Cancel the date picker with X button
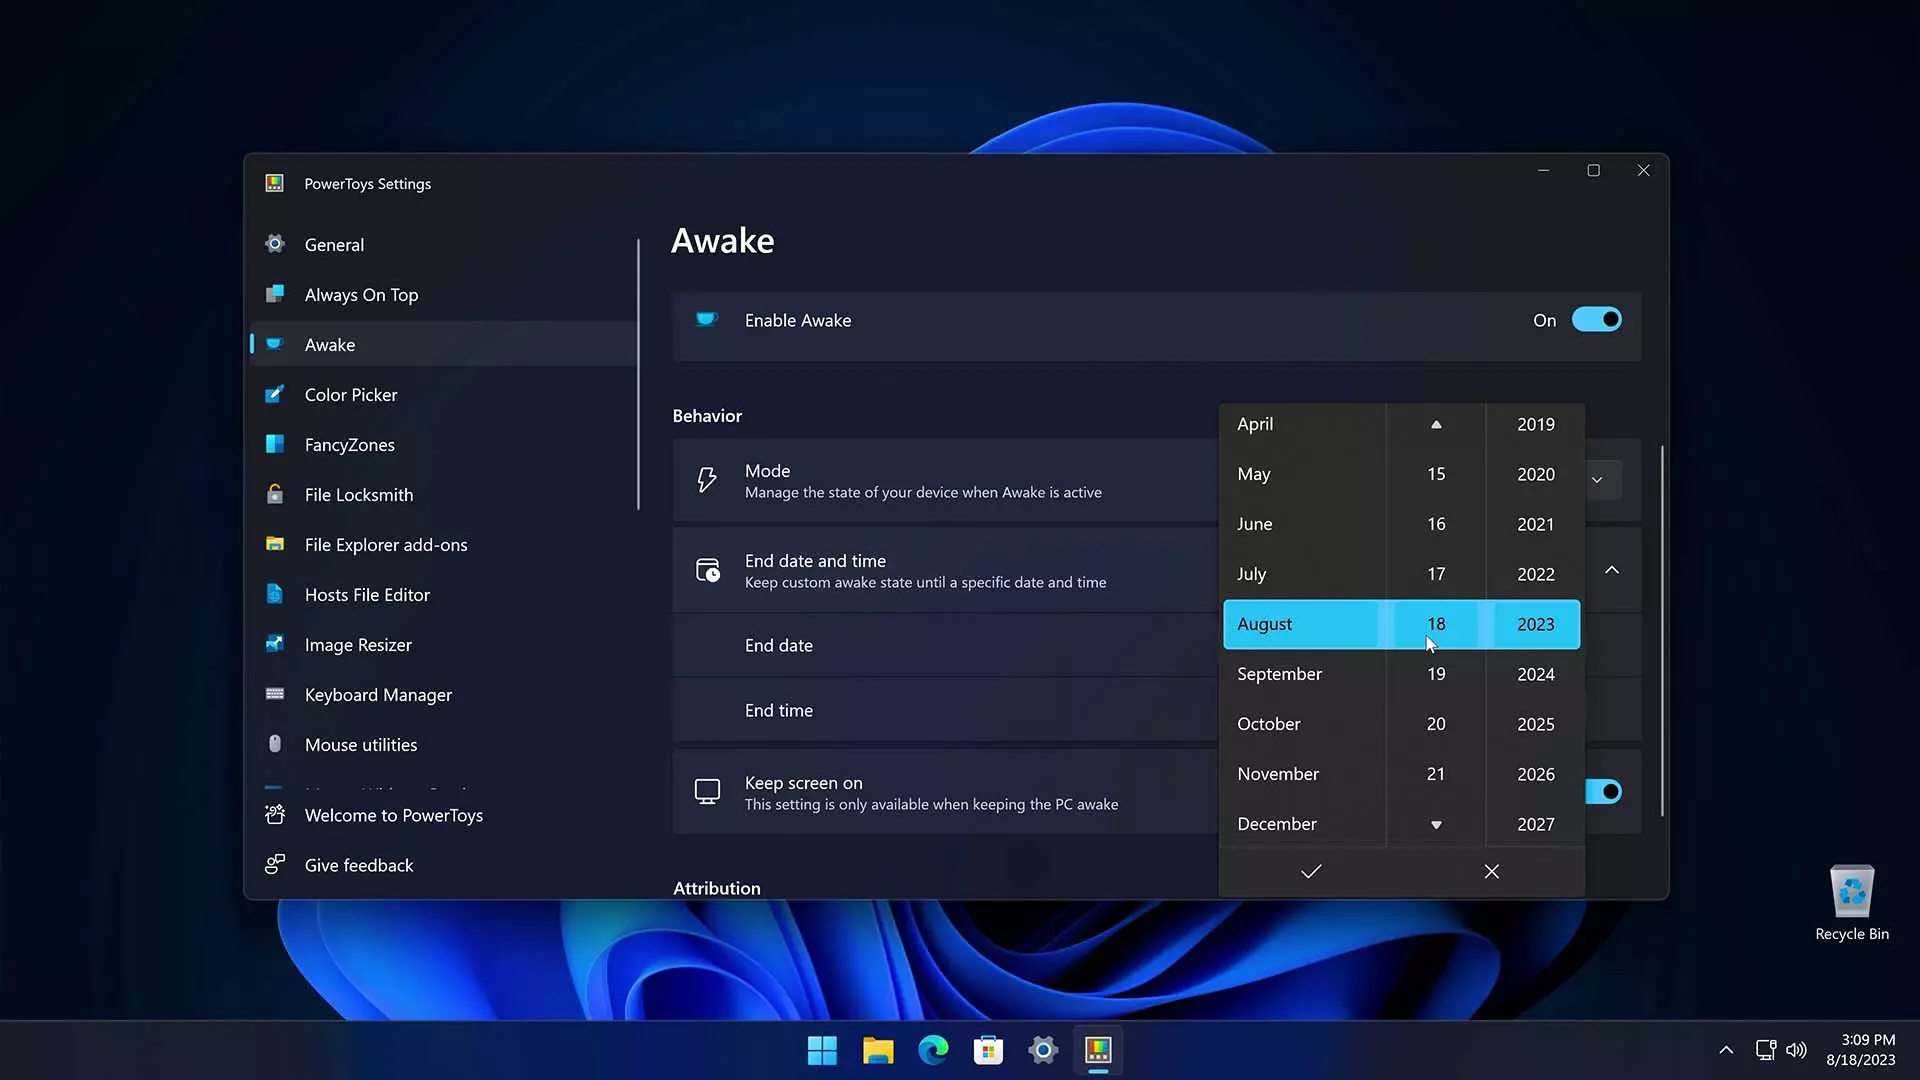The image size is (1920, 1080). (x=1492, y=871)
